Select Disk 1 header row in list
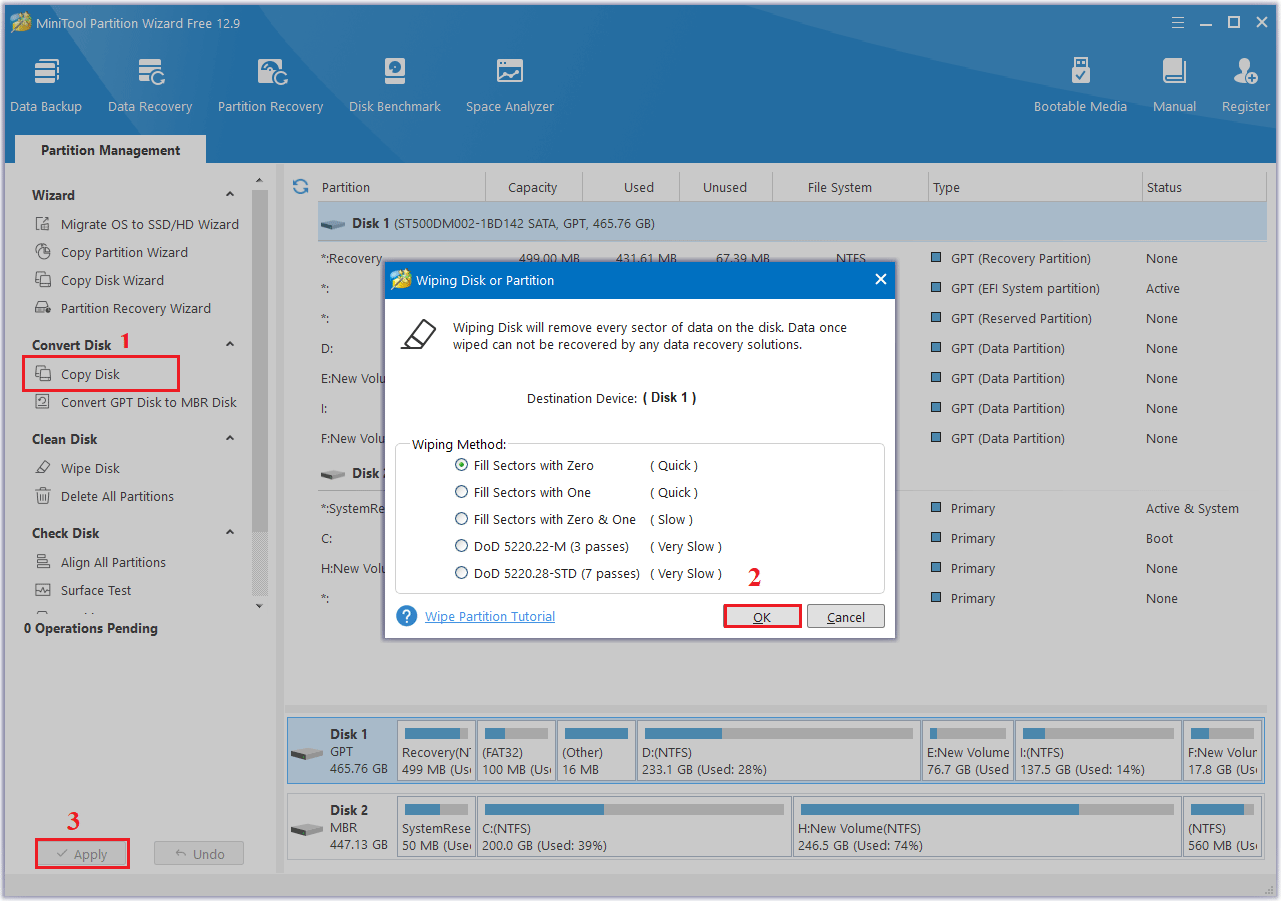Image resolution: width=1282 pixels, height=901 pixels. [x=792, y=224]
